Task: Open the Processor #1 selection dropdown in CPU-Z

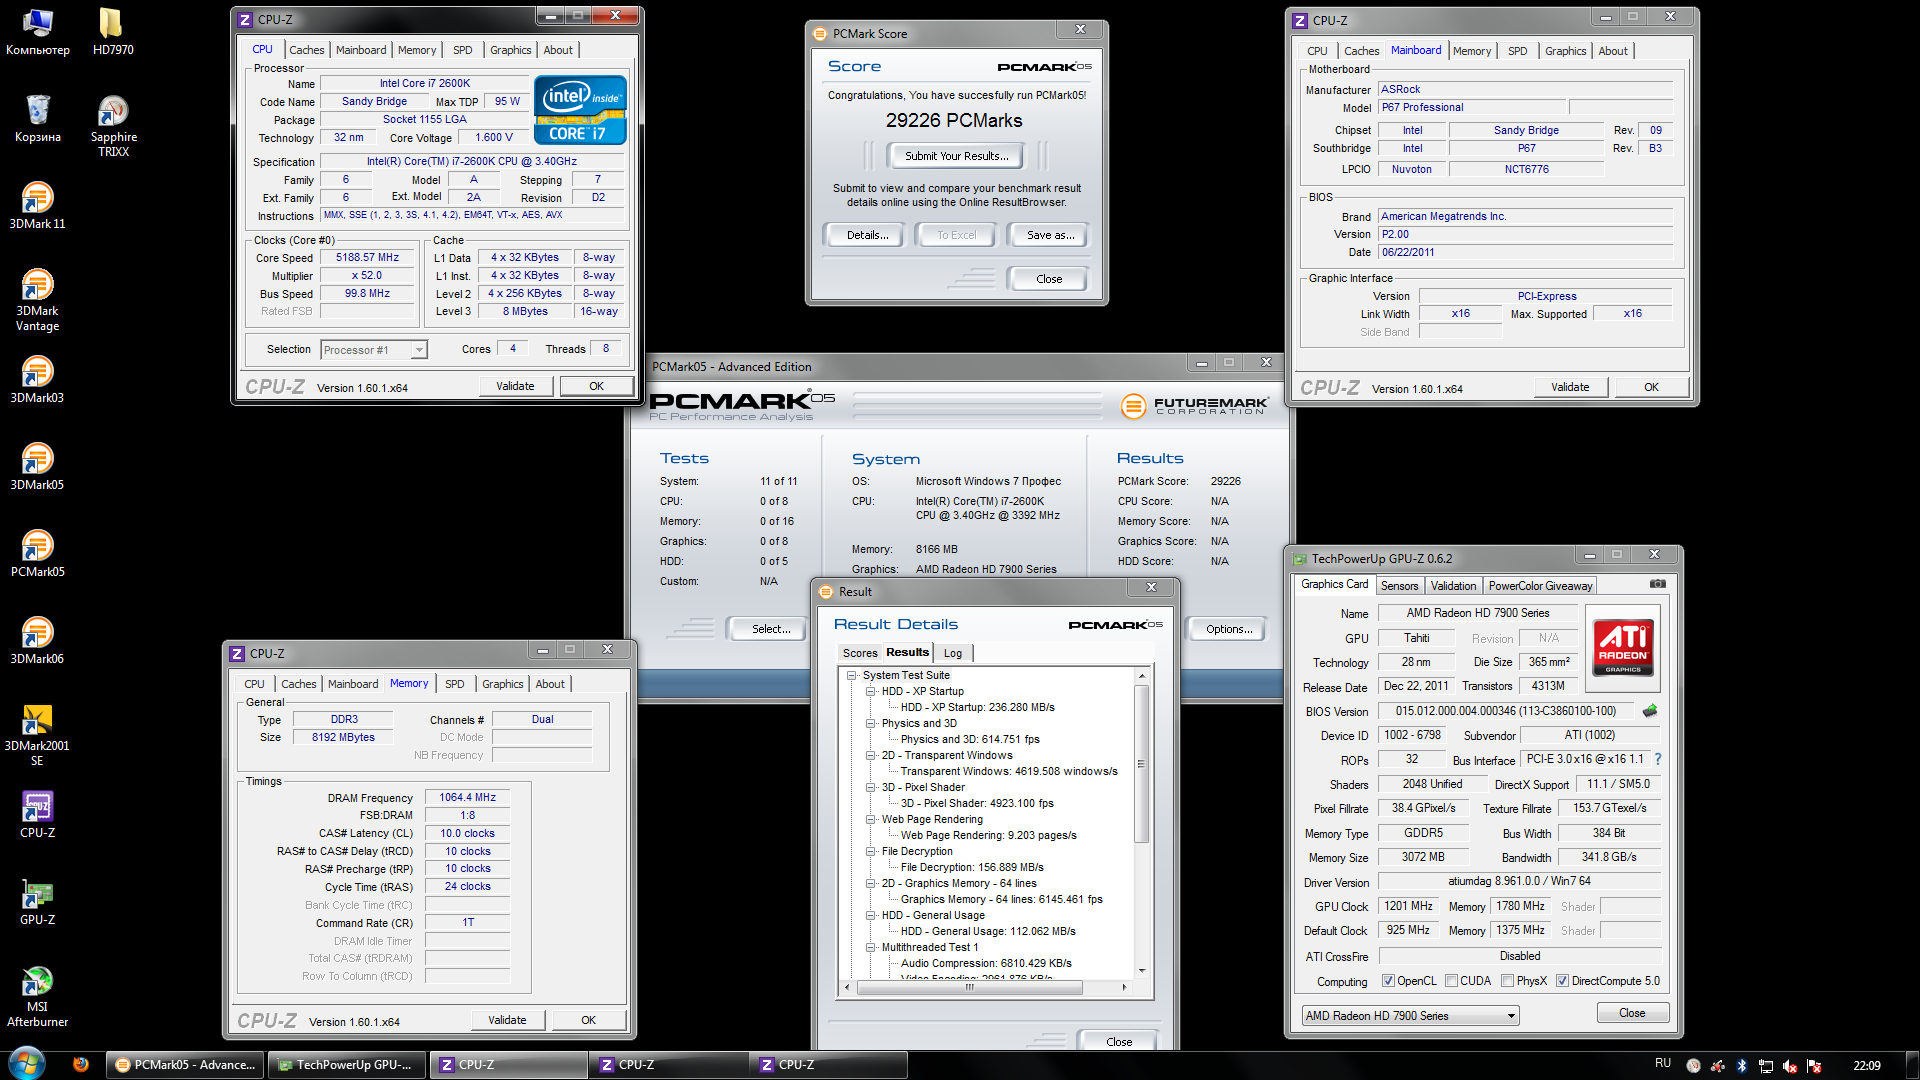Action: [x=374, y=350]
